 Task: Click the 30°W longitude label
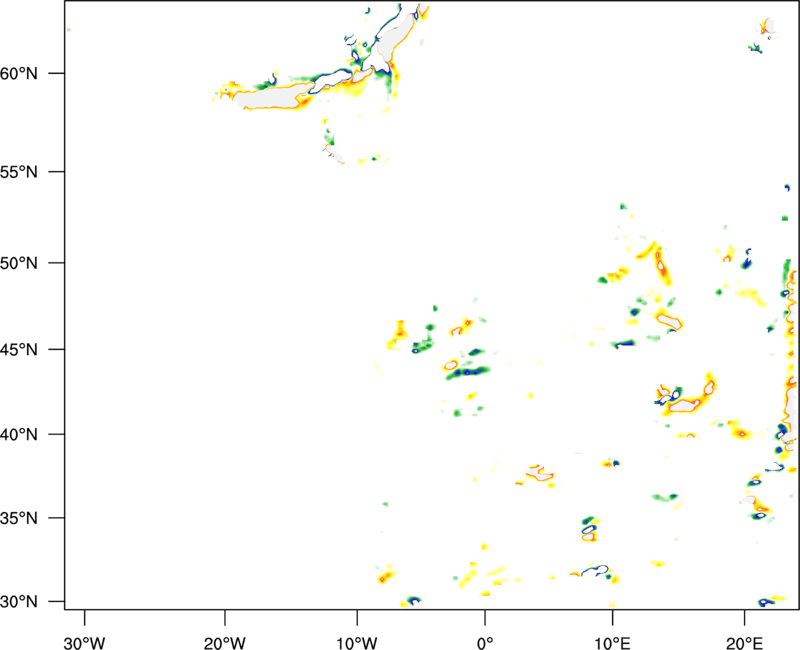[85, 643]
